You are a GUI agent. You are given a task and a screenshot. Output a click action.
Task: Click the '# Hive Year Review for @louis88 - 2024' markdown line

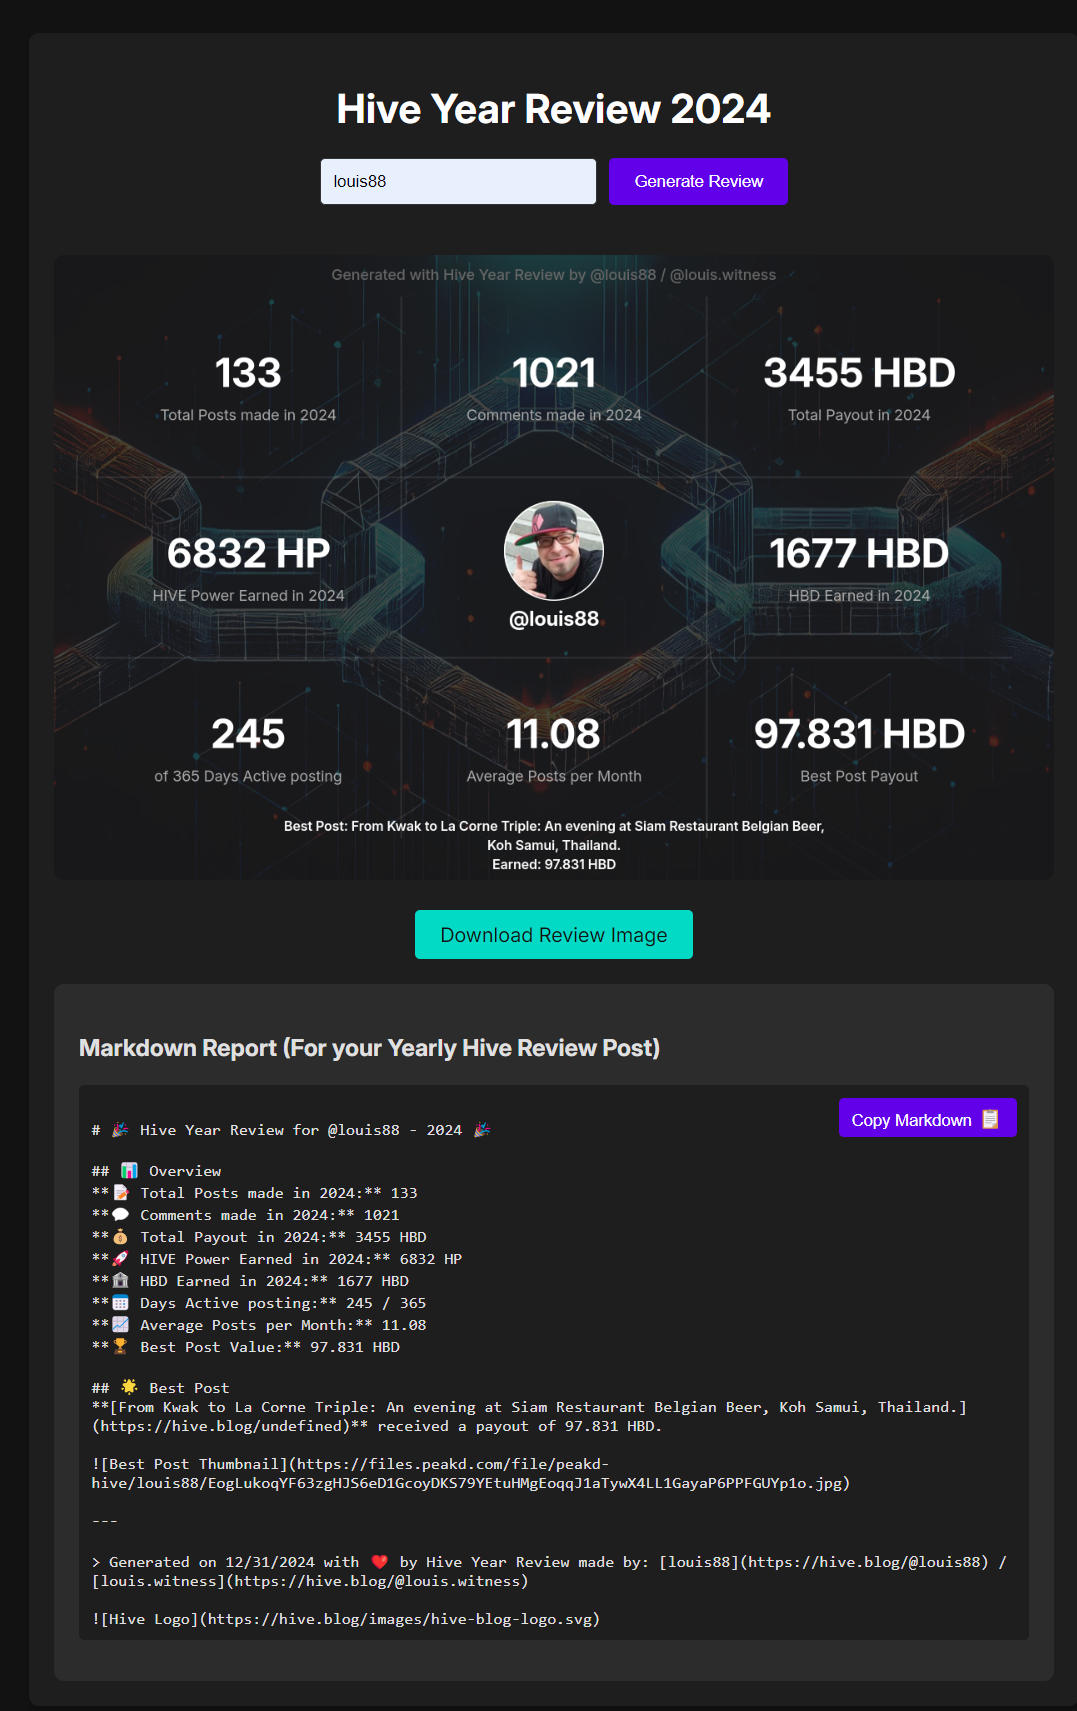click(x=291, y=1130)
